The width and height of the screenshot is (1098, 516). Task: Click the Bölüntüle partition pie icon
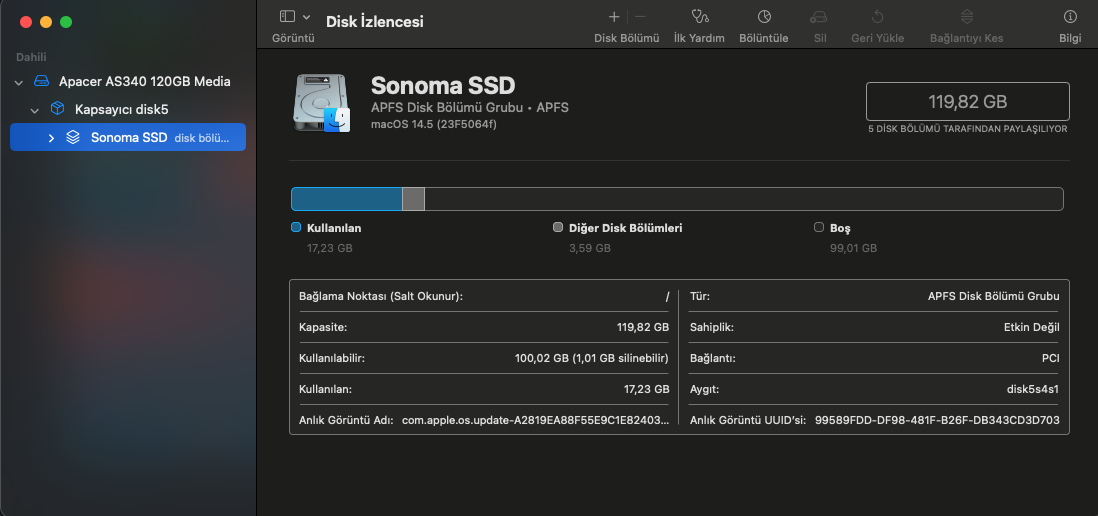point(763,17)
